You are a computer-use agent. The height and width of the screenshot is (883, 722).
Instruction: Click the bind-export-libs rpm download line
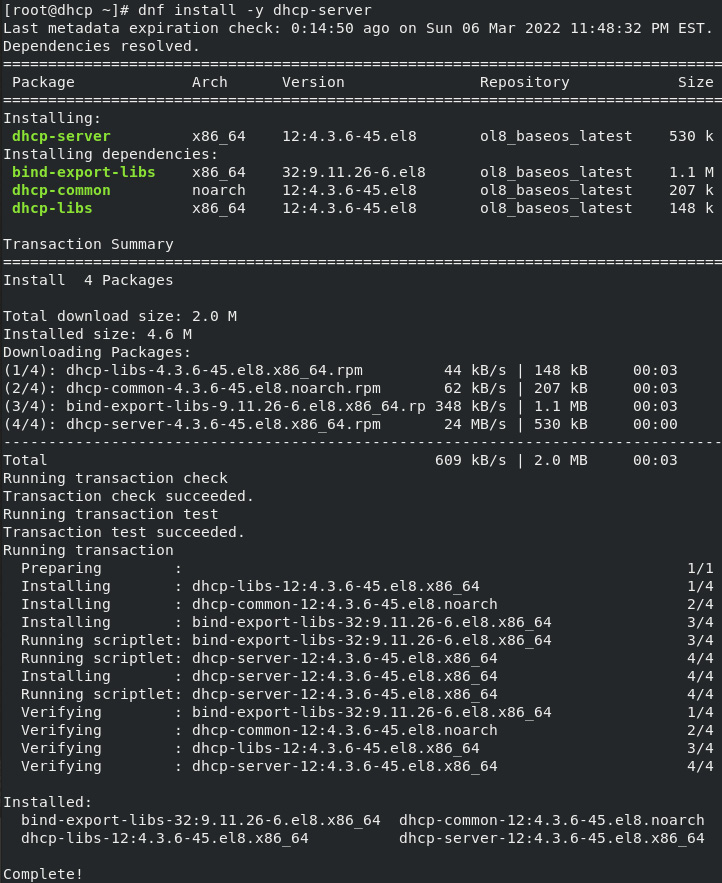(x=340, y=407)
